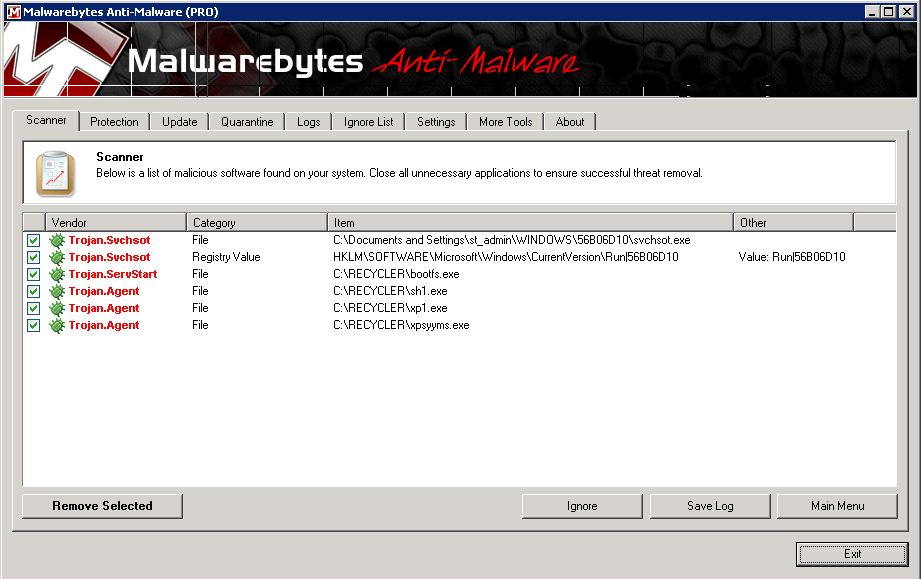Click the bug icon in the Registry Value row
Image resolution: width=921 pixels, height=579 pixels.
(57, 257)
